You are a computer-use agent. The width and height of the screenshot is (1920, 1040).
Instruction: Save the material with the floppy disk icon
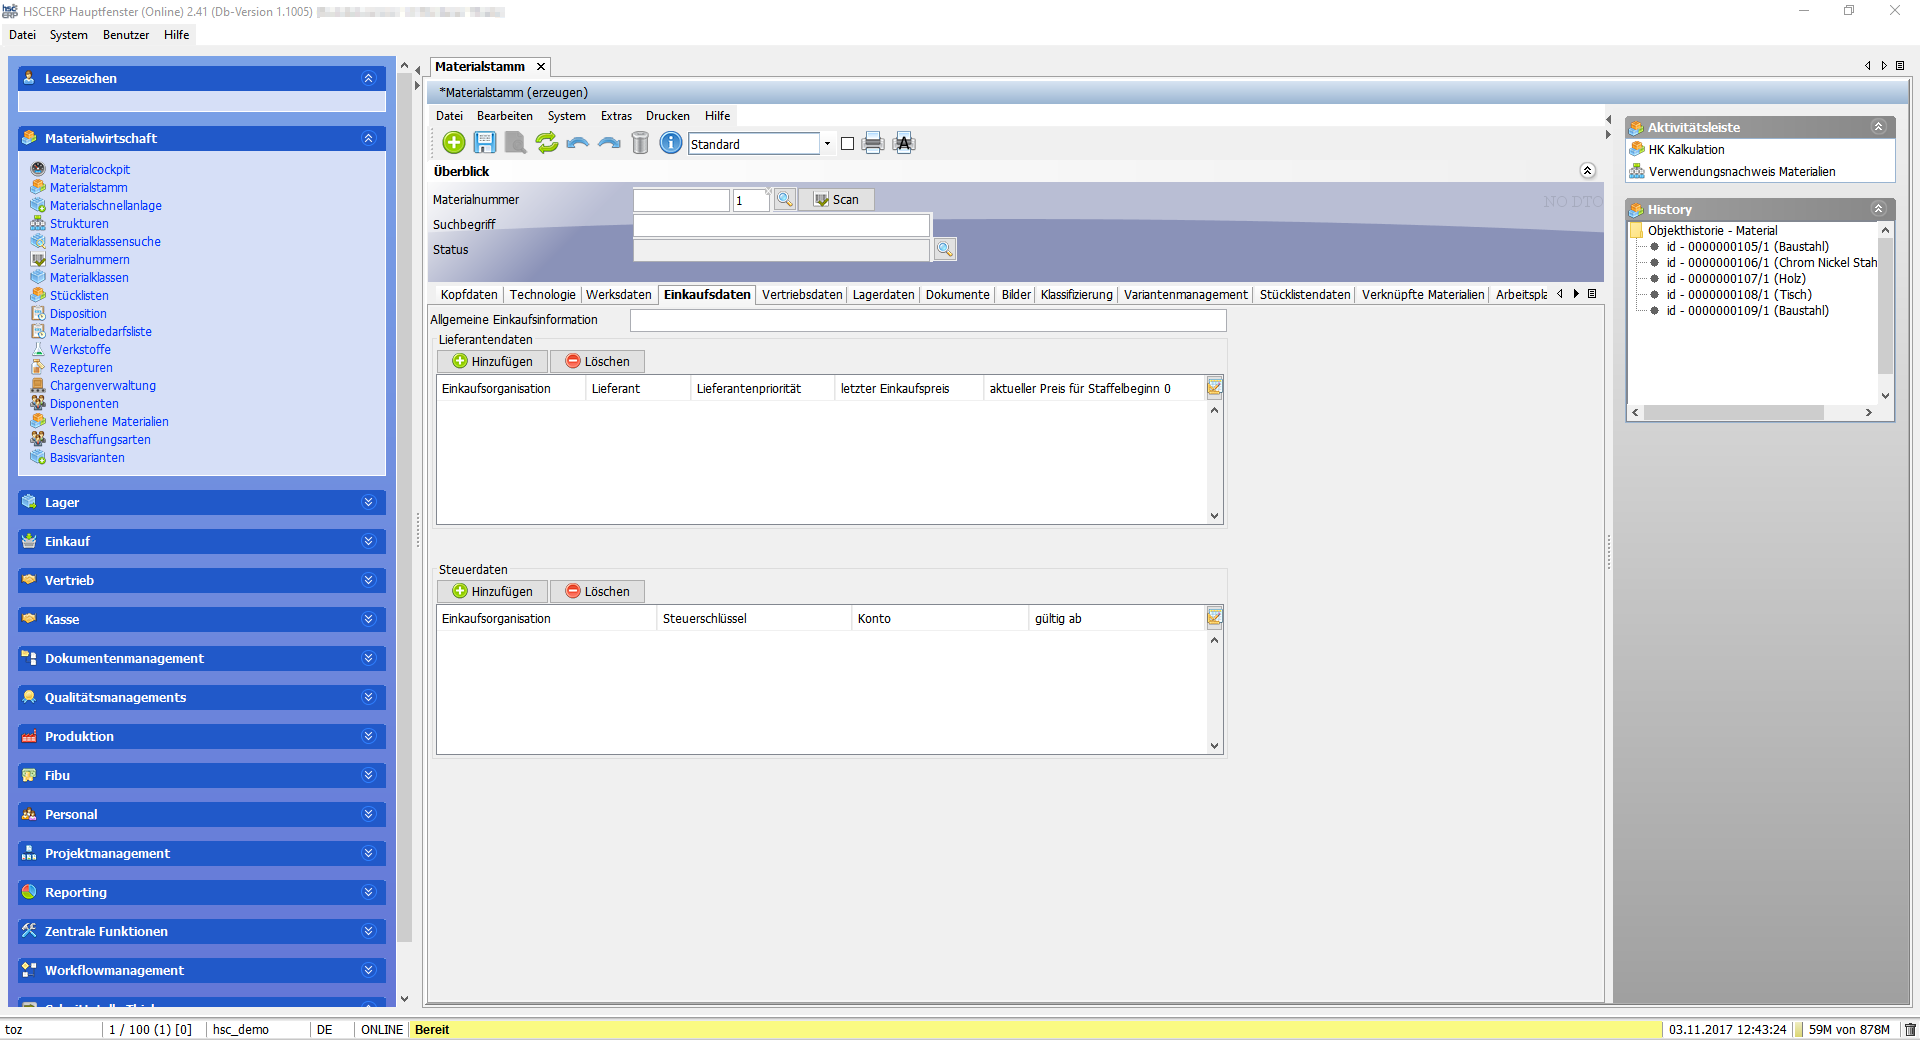pos(485,143)
